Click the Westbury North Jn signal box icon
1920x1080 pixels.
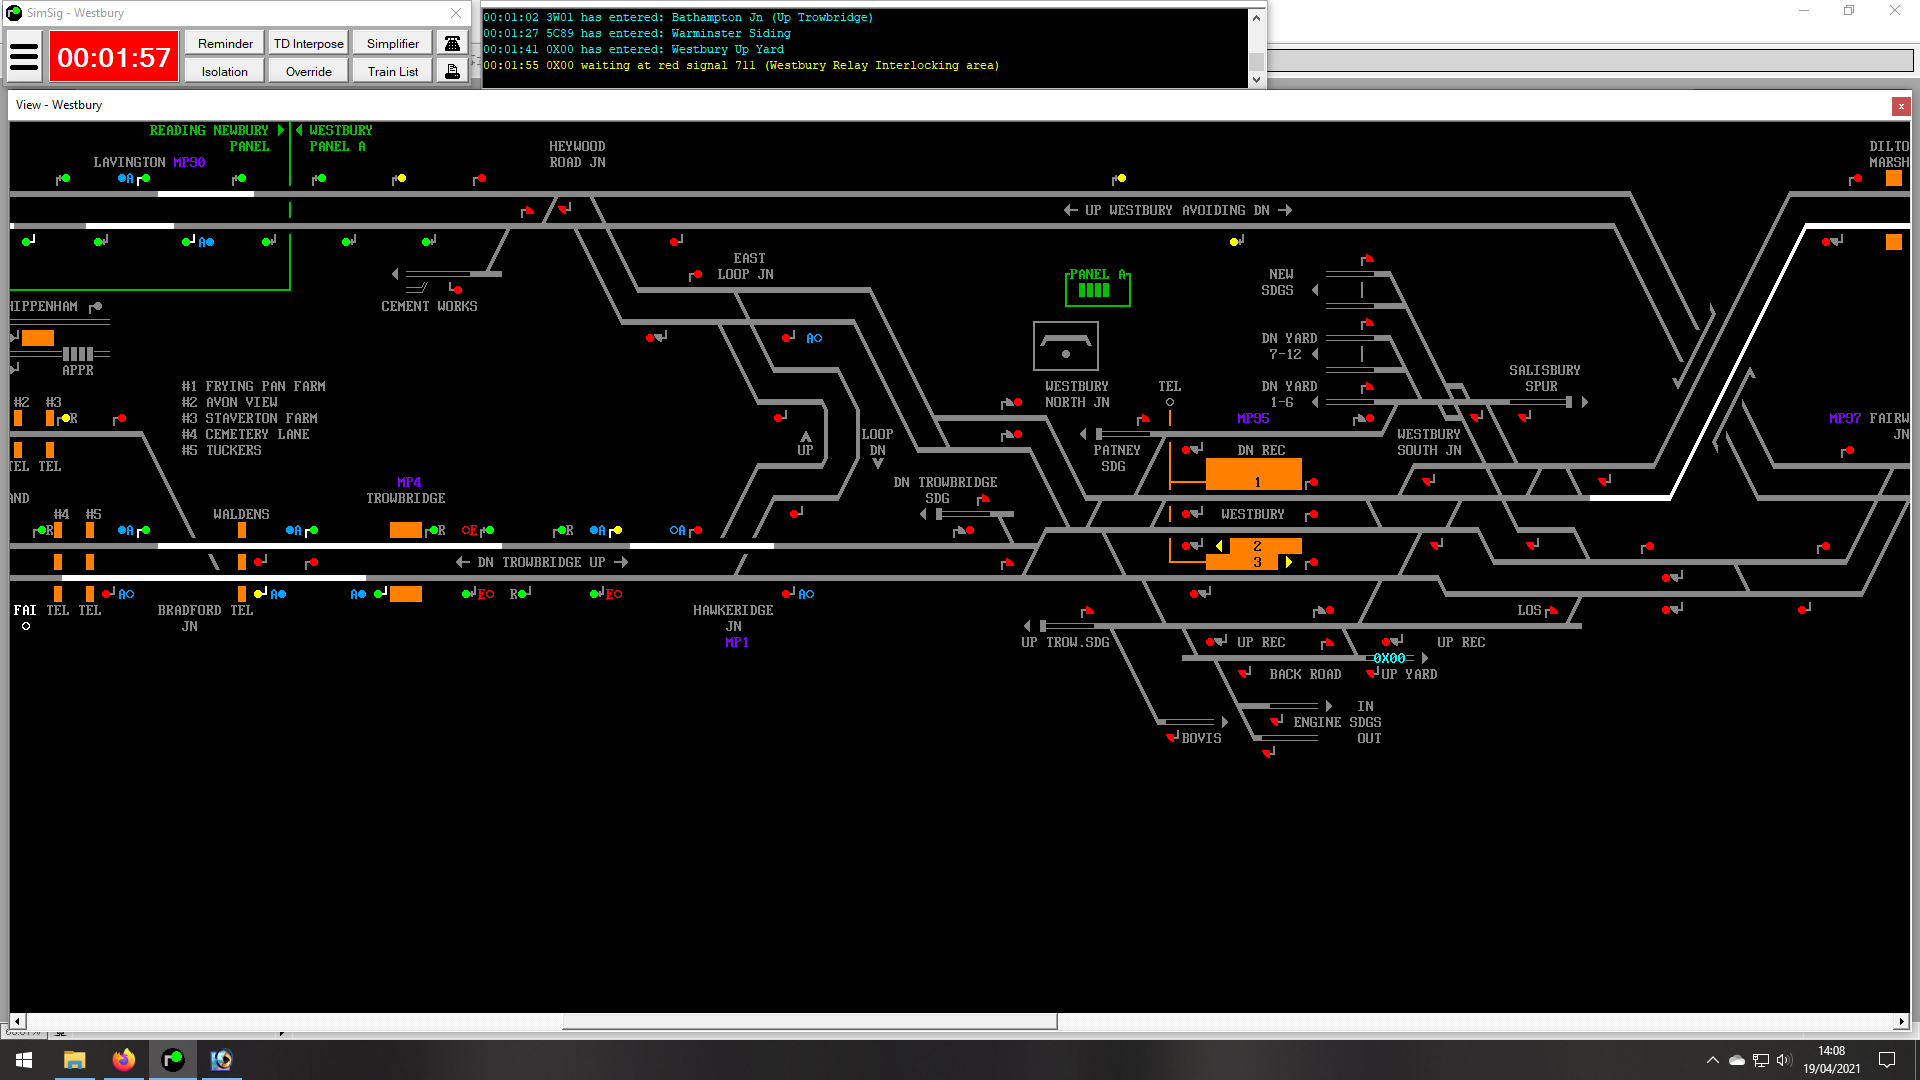pyautogui.click(x=1066, y=346)
